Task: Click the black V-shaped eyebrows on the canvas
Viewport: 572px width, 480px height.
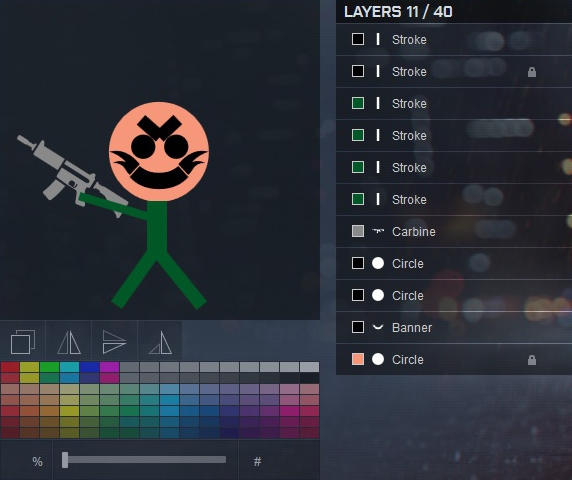Action: tap(159, 127)
